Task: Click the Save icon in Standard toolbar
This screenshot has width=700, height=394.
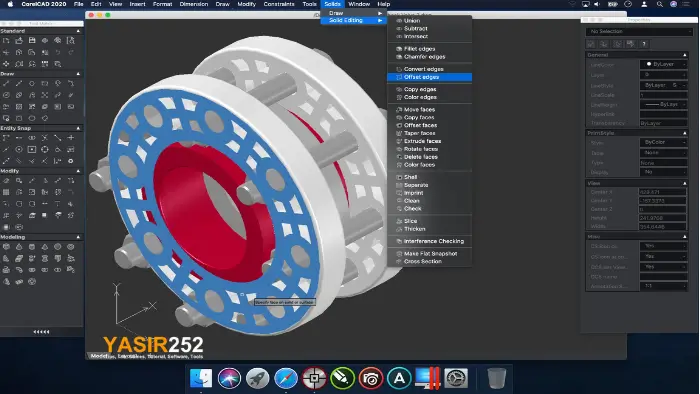Action: coord(32,41)
